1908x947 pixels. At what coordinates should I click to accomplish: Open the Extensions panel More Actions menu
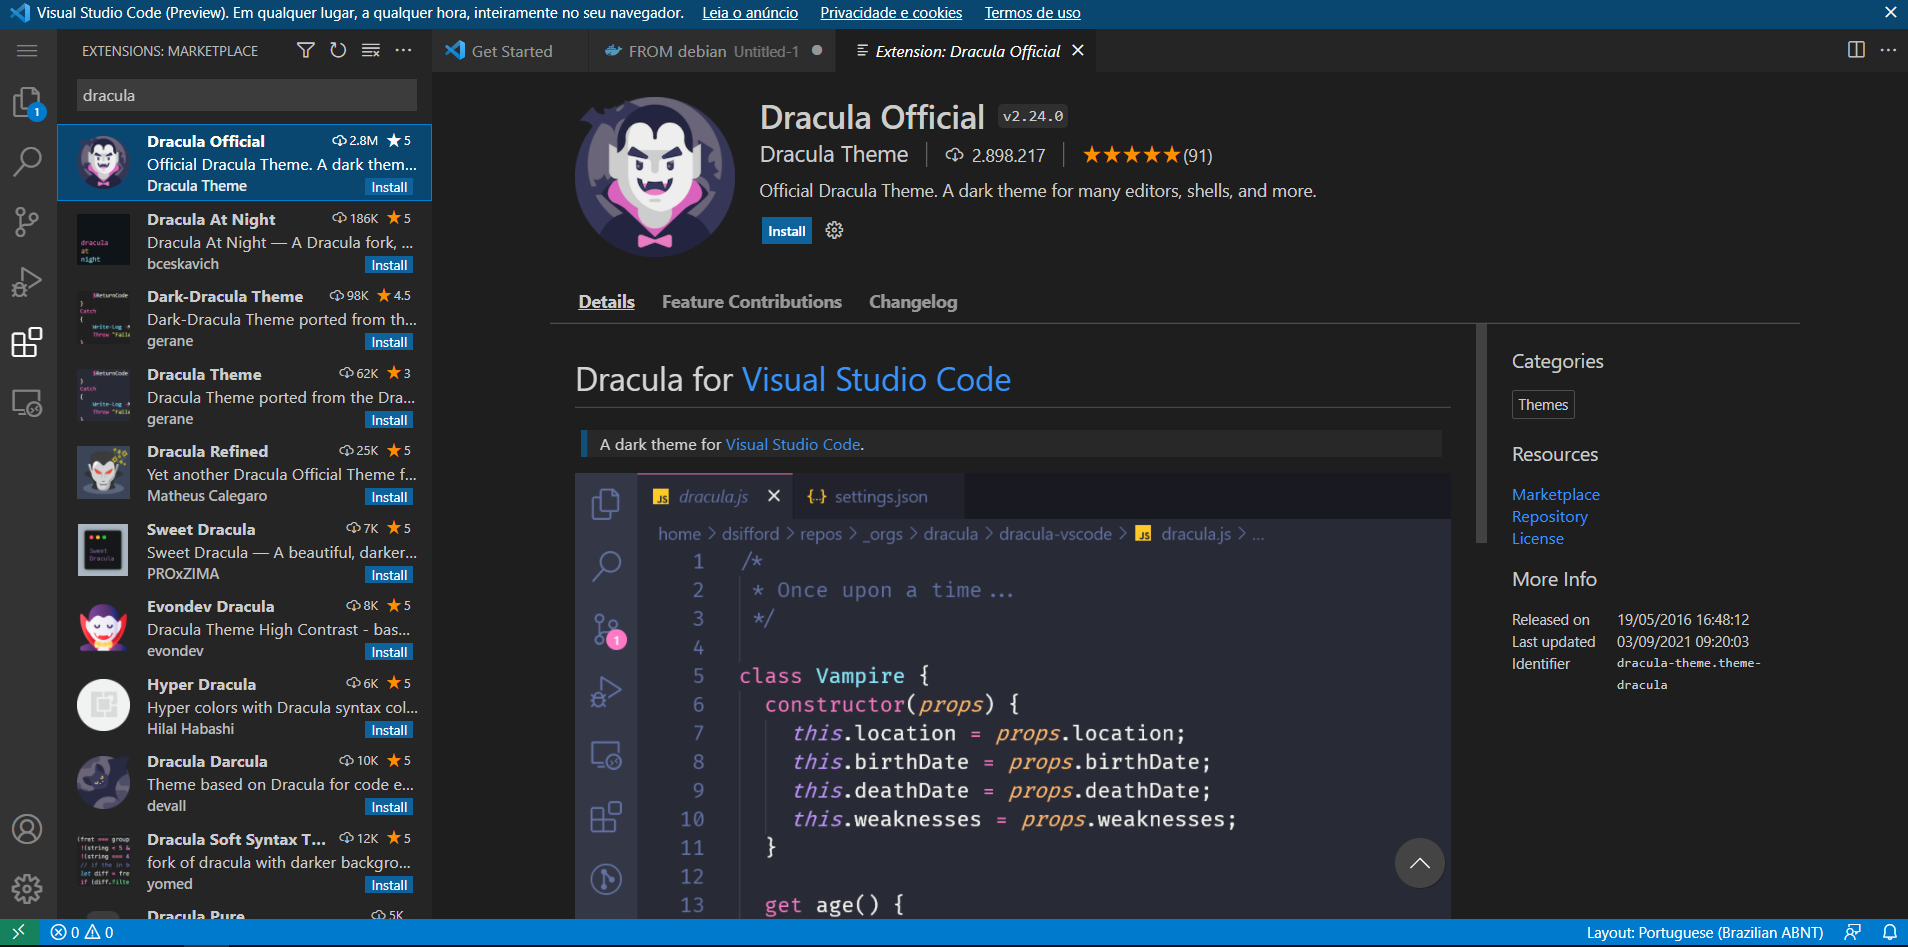click(404, 50)
